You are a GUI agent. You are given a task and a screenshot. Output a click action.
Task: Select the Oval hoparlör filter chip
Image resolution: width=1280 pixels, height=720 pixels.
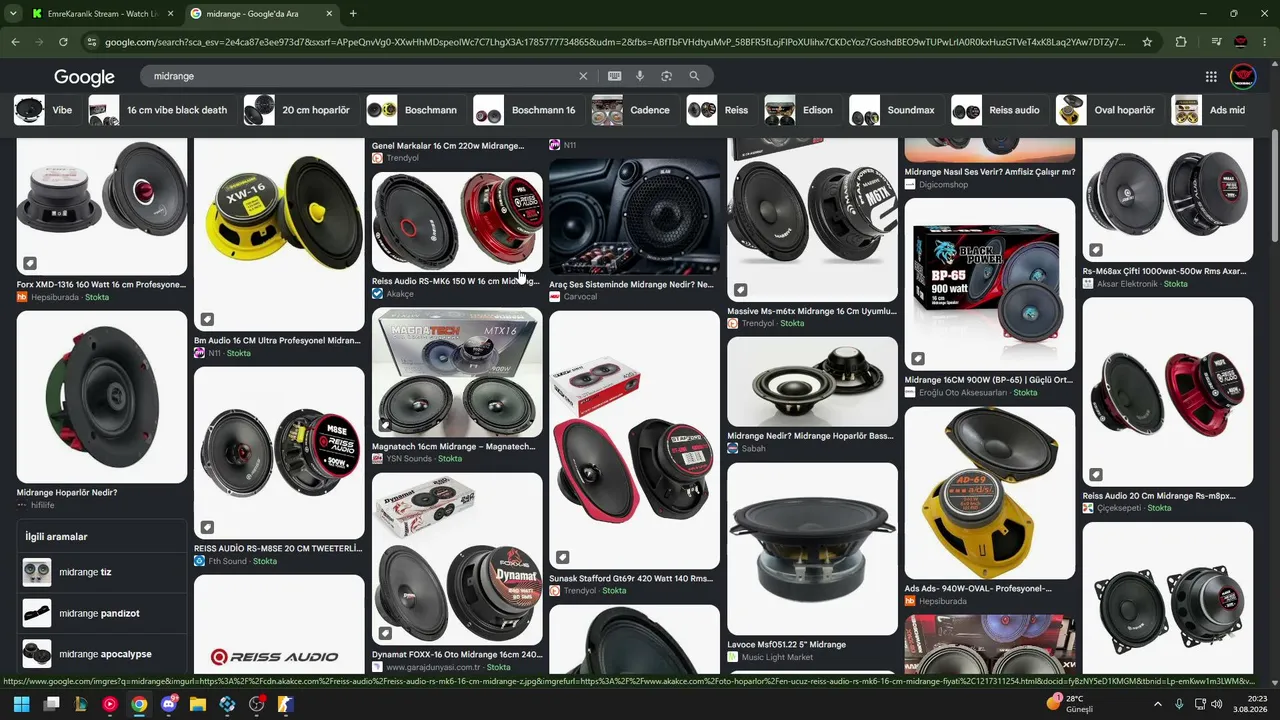point(1109,110)
